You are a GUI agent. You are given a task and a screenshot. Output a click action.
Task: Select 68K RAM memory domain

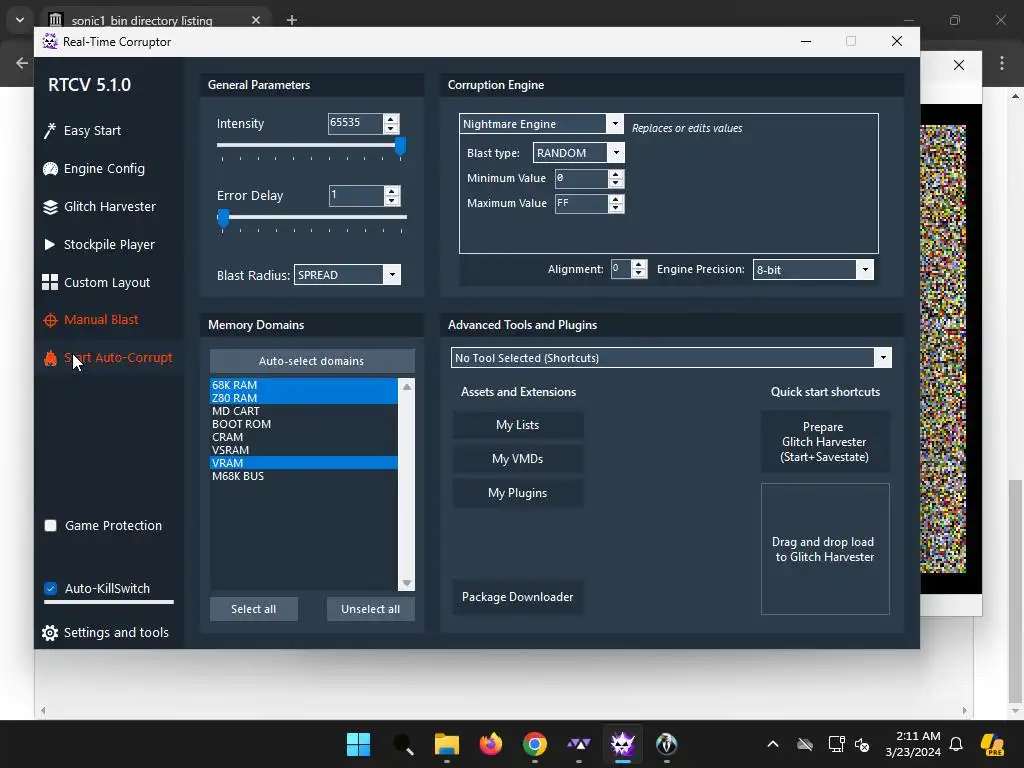click(304, 385)
